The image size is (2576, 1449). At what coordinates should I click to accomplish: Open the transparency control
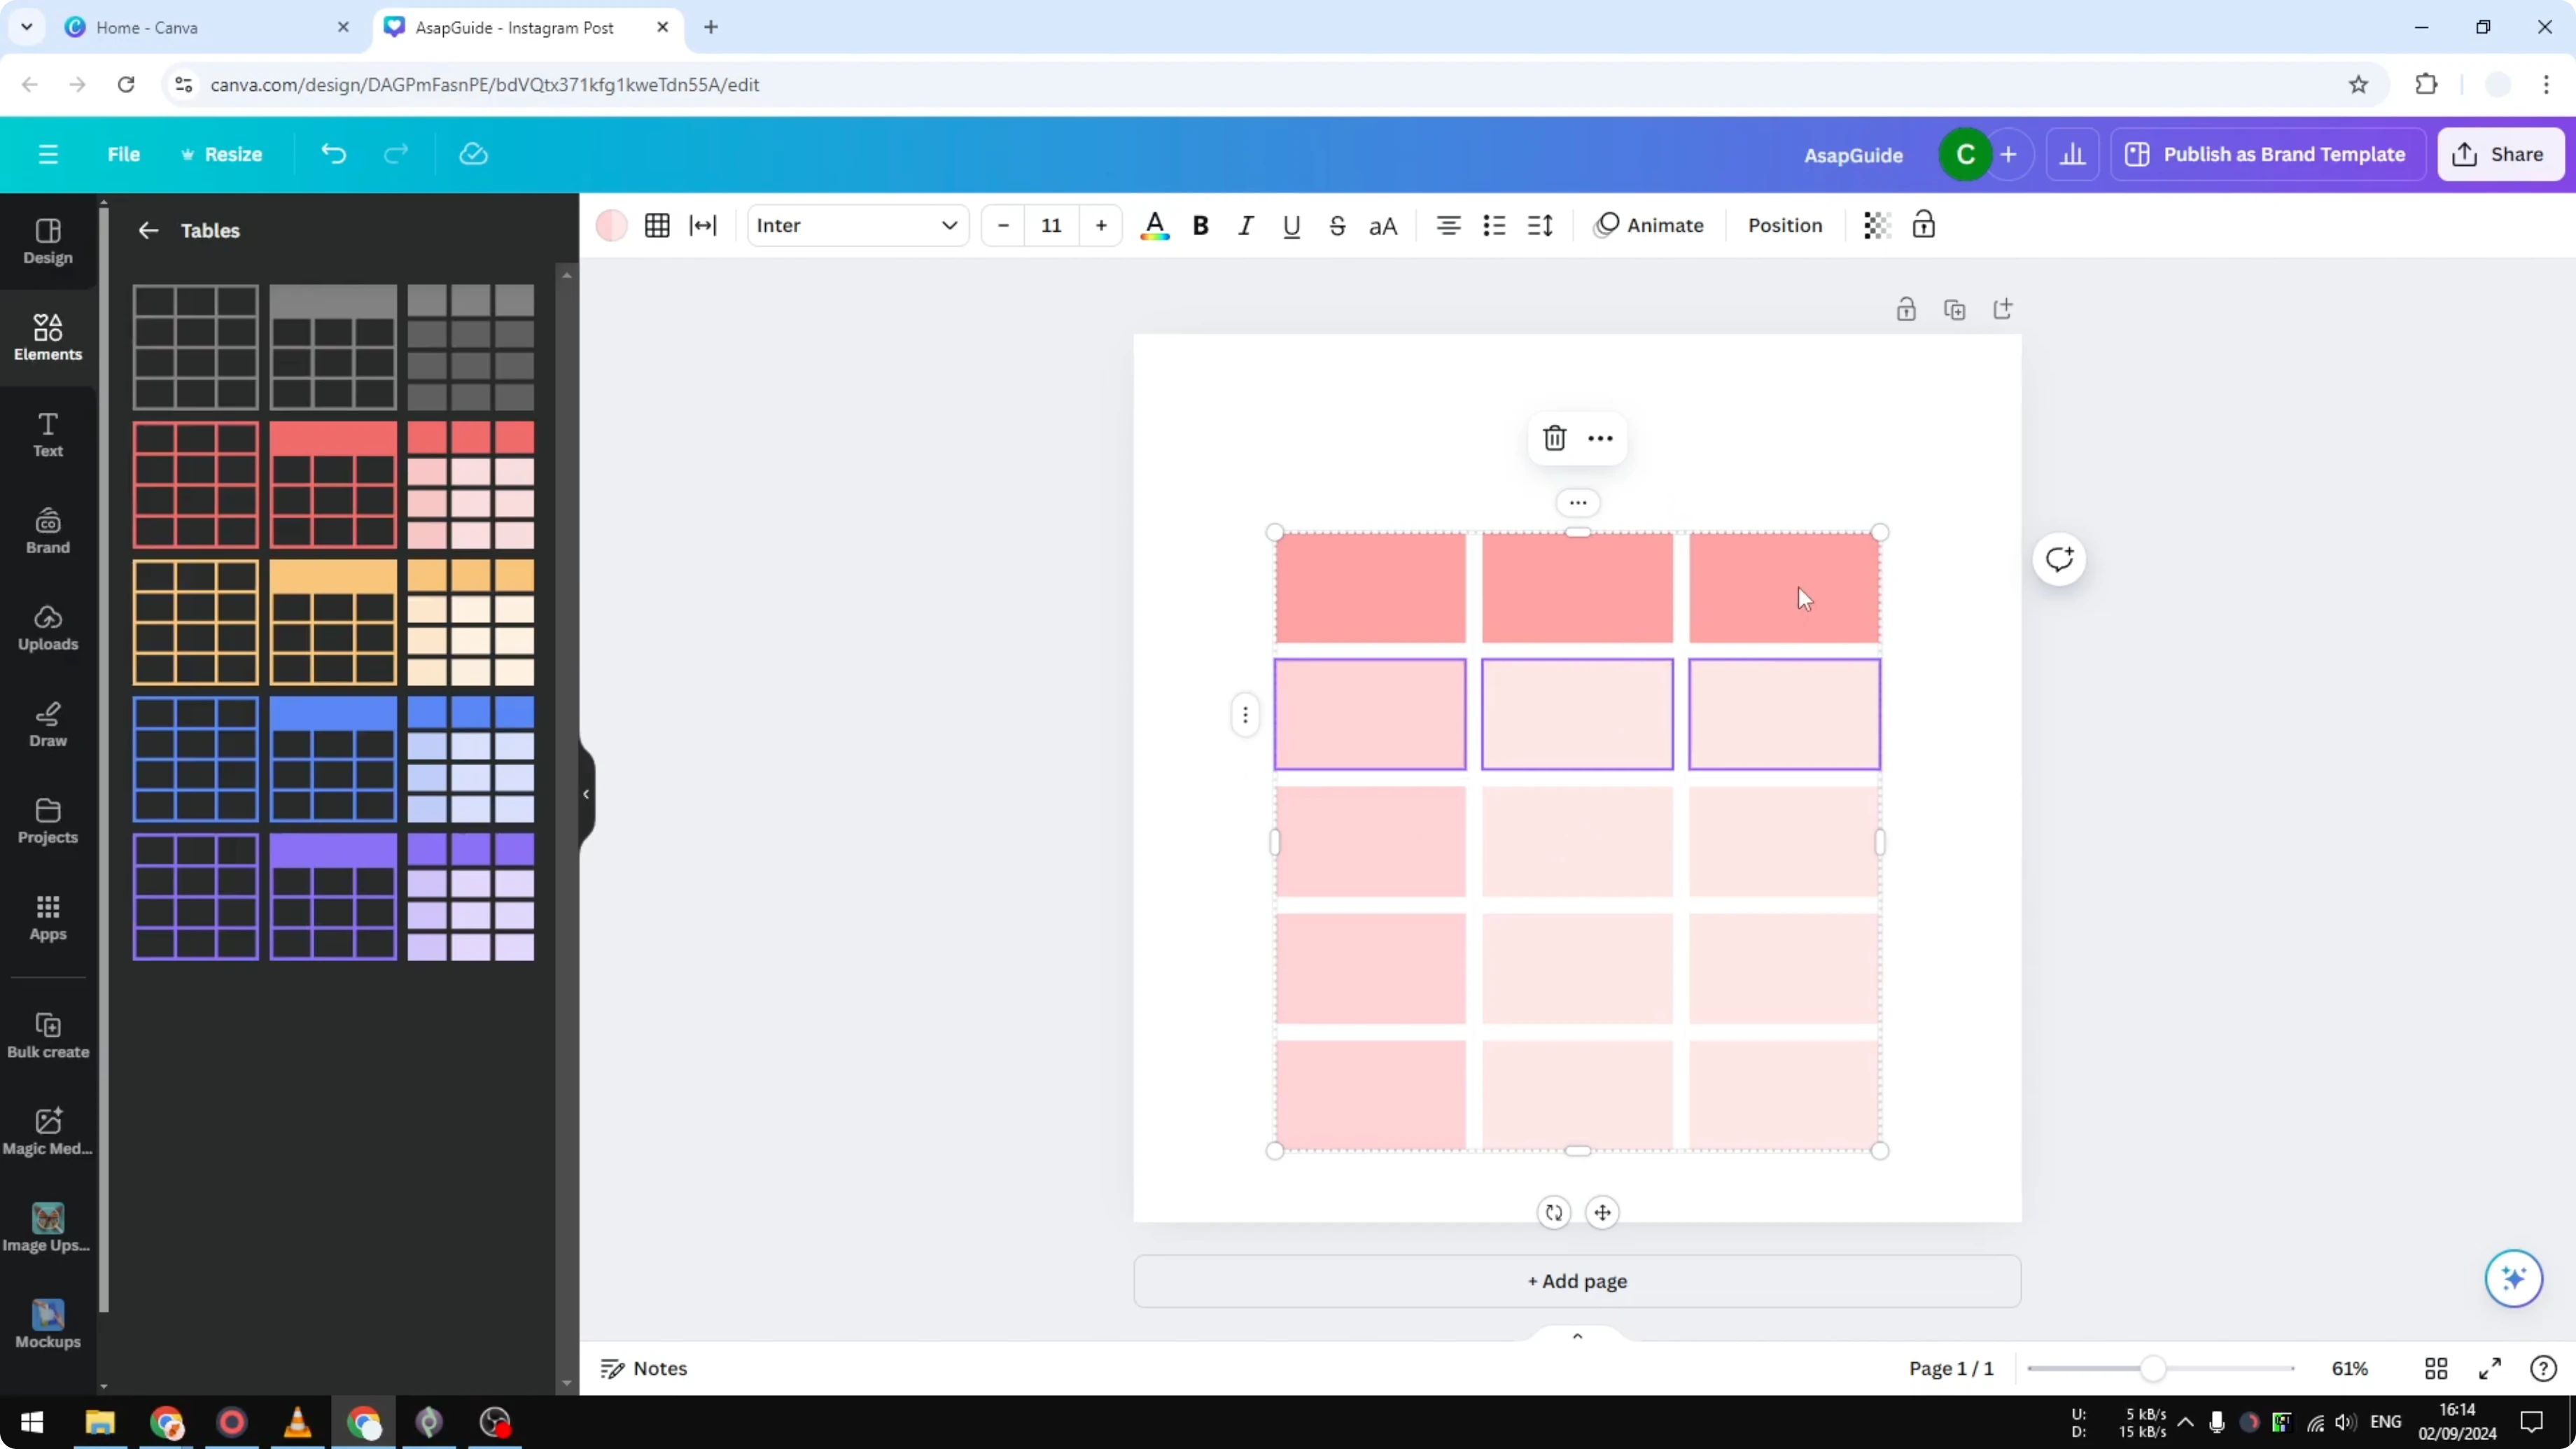point(1877,226)
